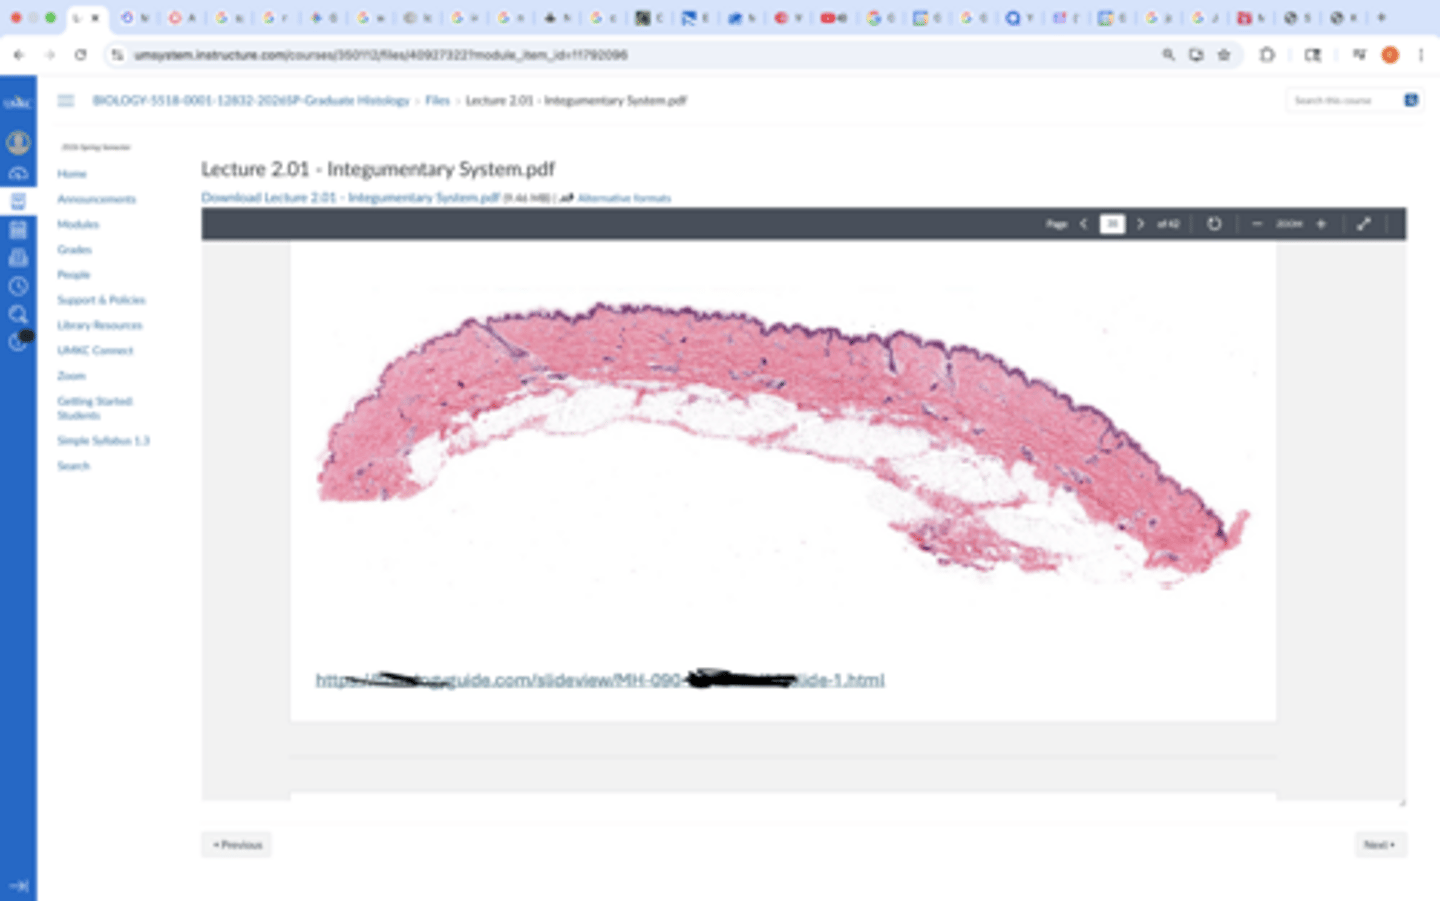Viewport: 1440px width, 901px height.
Task: Go to the previous PDF page chevron
Action: coord(1083,224)
